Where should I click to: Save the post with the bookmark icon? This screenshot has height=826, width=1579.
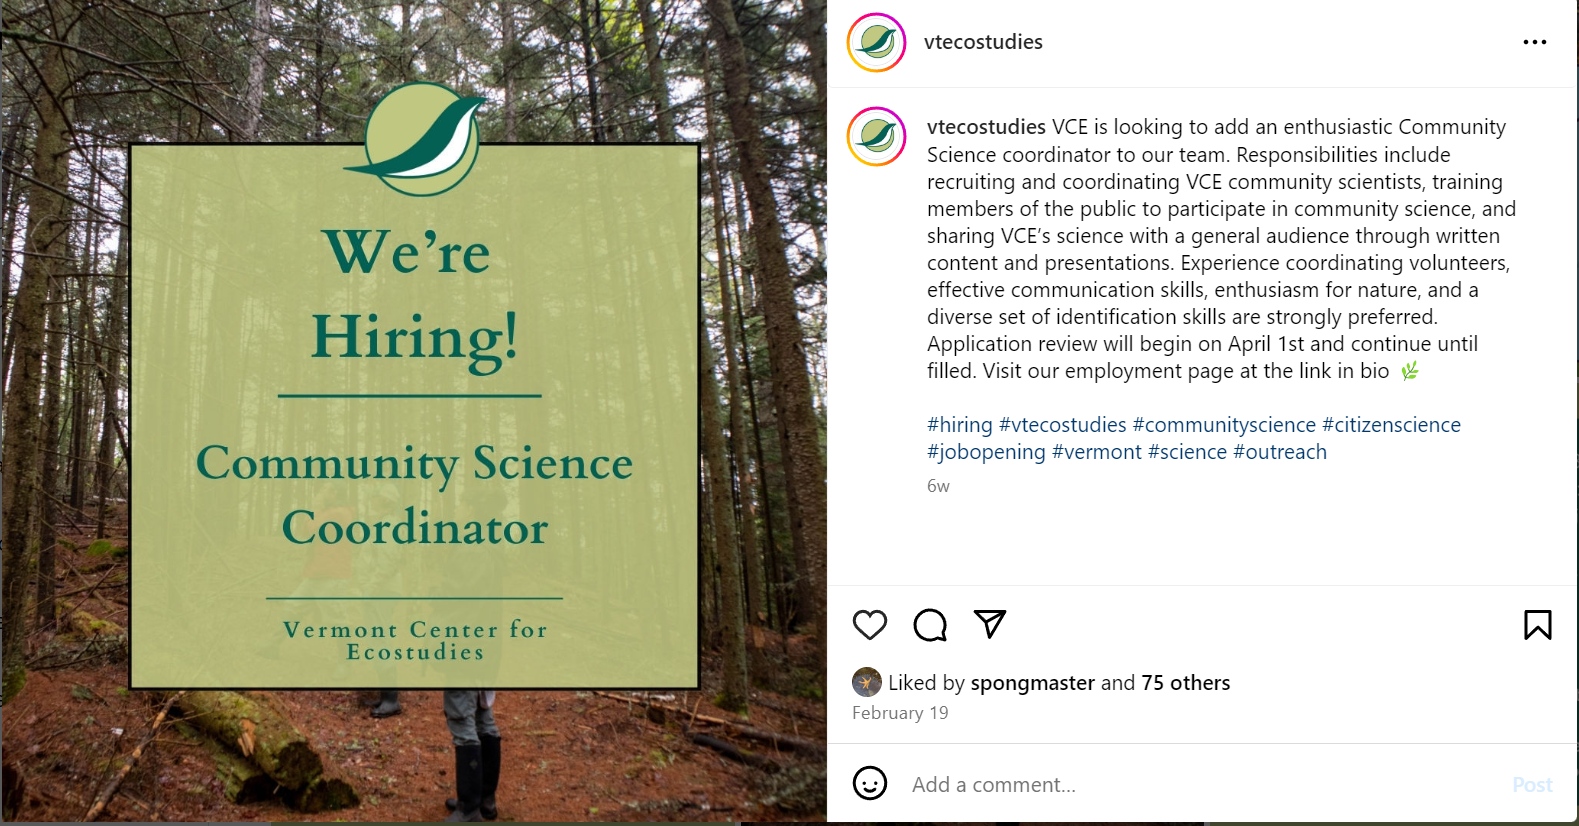click(1537, 625)
